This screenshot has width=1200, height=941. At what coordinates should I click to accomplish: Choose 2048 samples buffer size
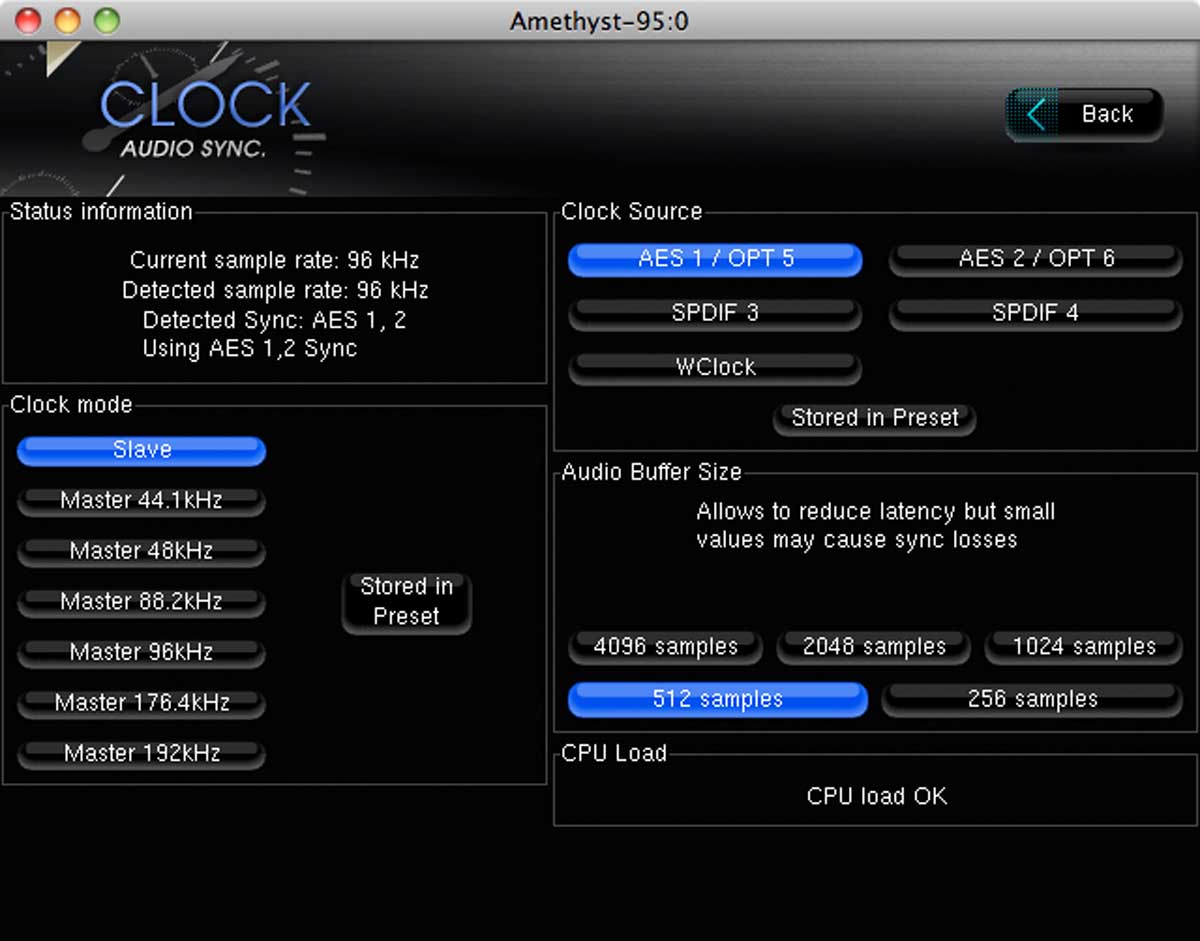click(874, 647)
